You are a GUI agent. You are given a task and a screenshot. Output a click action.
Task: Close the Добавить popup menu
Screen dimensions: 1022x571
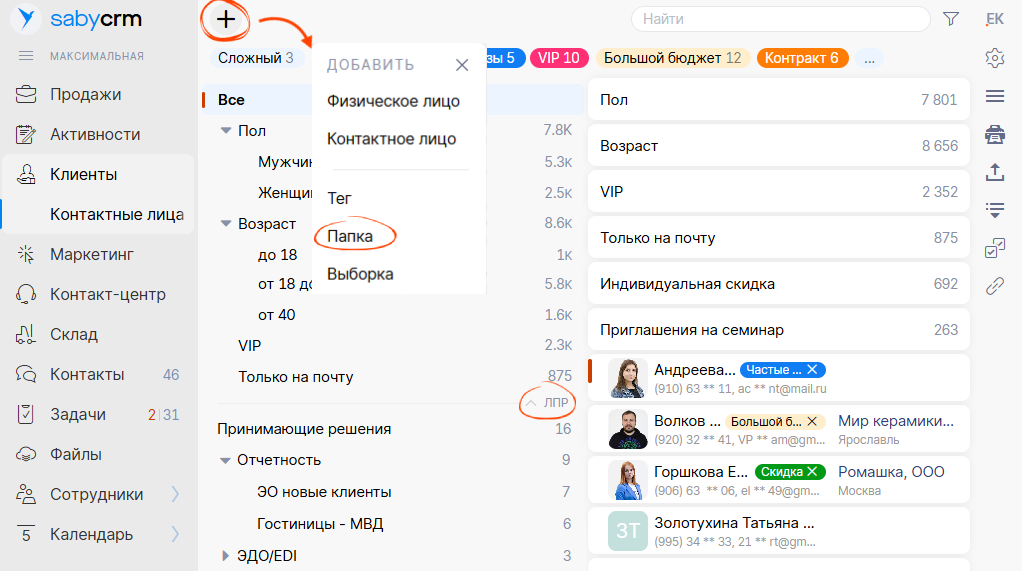(462, 65)
